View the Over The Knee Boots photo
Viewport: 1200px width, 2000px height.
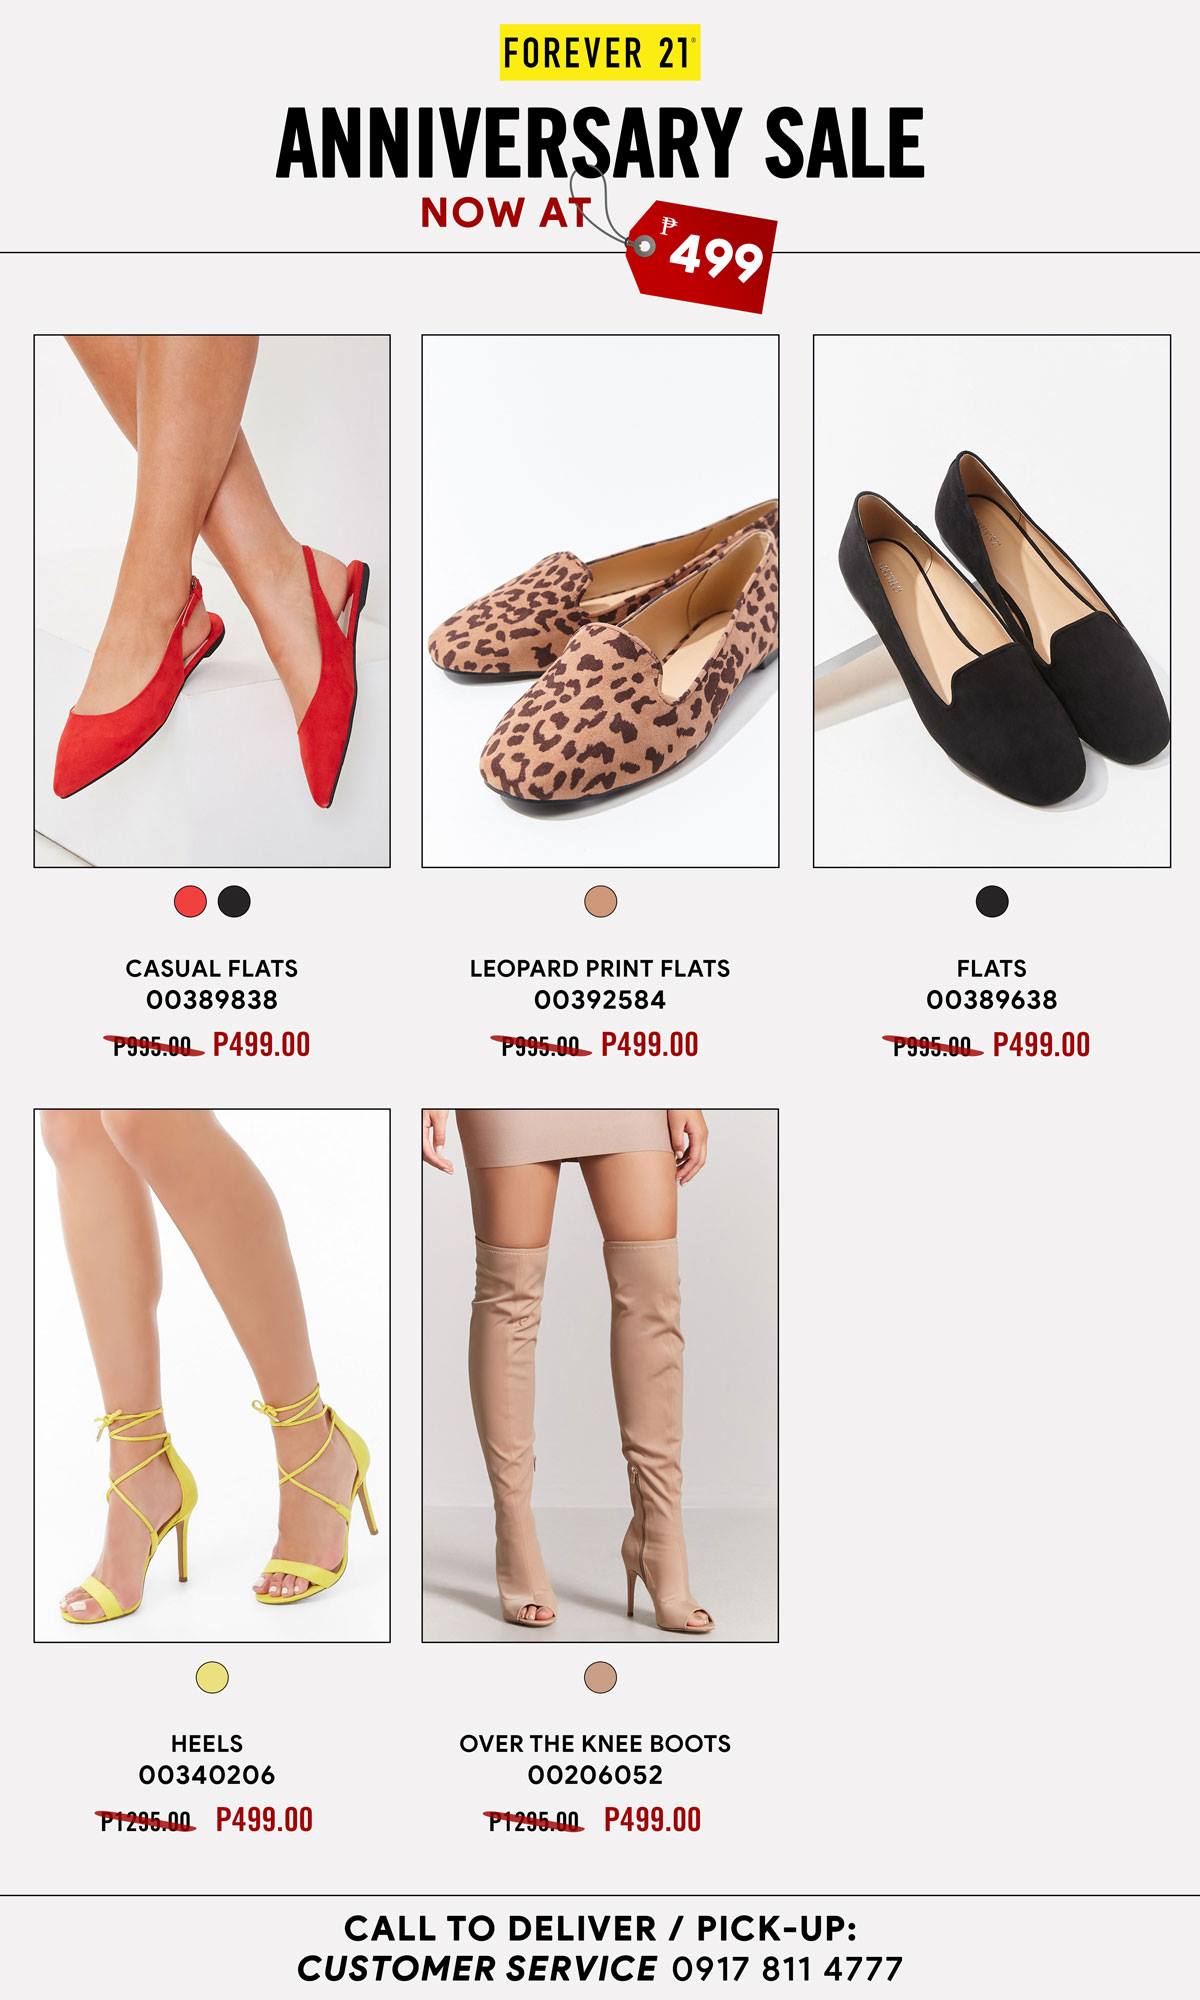coord(600,1375)
